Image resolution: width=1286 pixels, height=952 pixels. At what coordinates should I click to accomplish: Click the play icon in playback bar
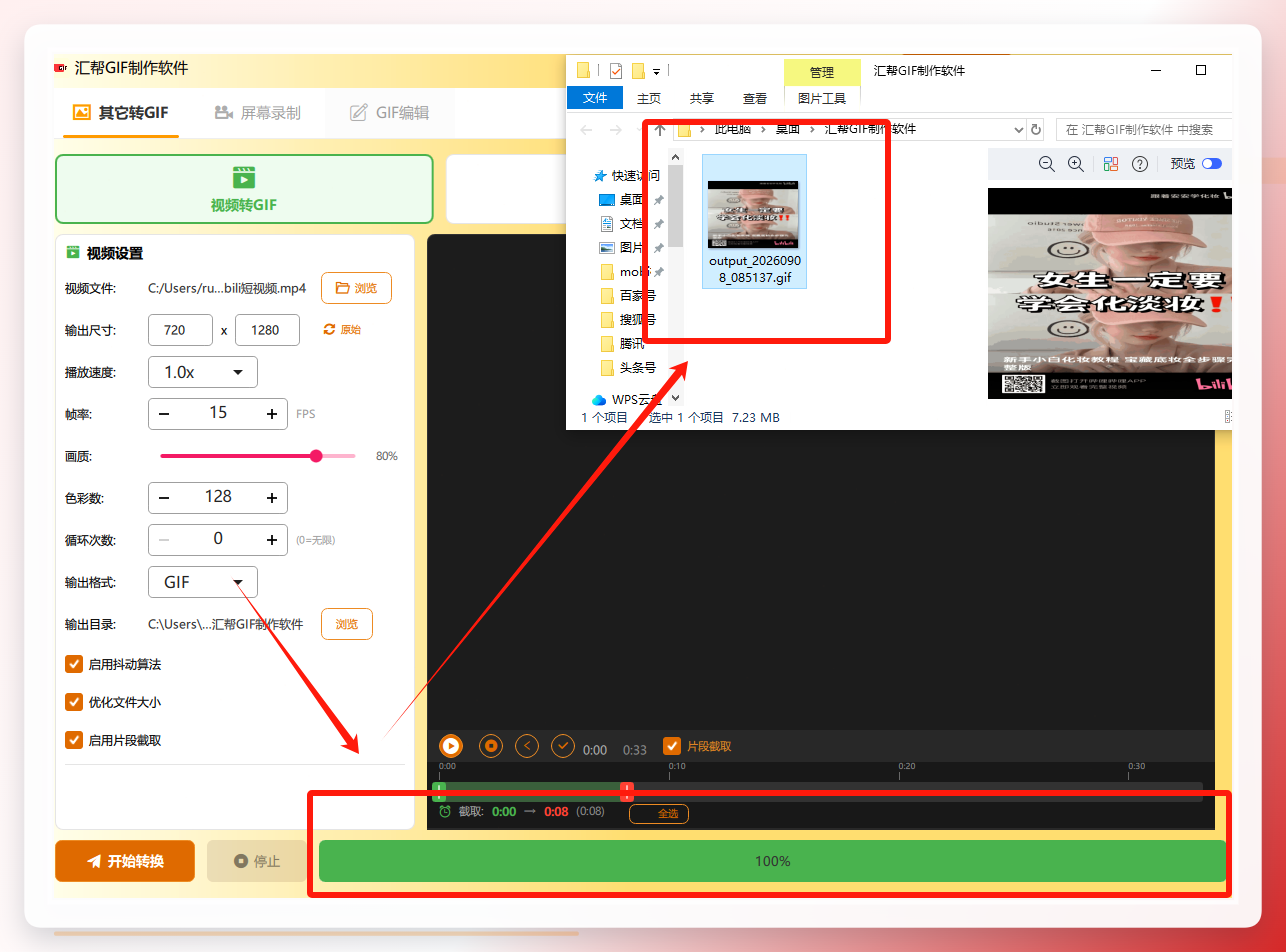pos(451,746)
